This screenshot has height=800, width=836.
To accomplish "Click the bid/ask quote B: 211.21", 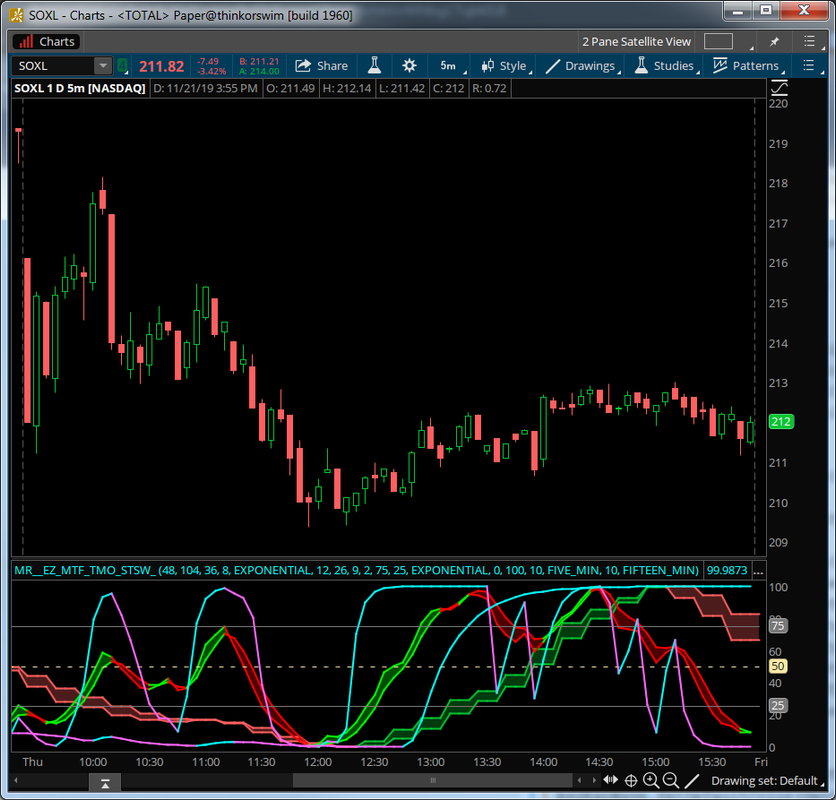I will (x=259, y=61).
